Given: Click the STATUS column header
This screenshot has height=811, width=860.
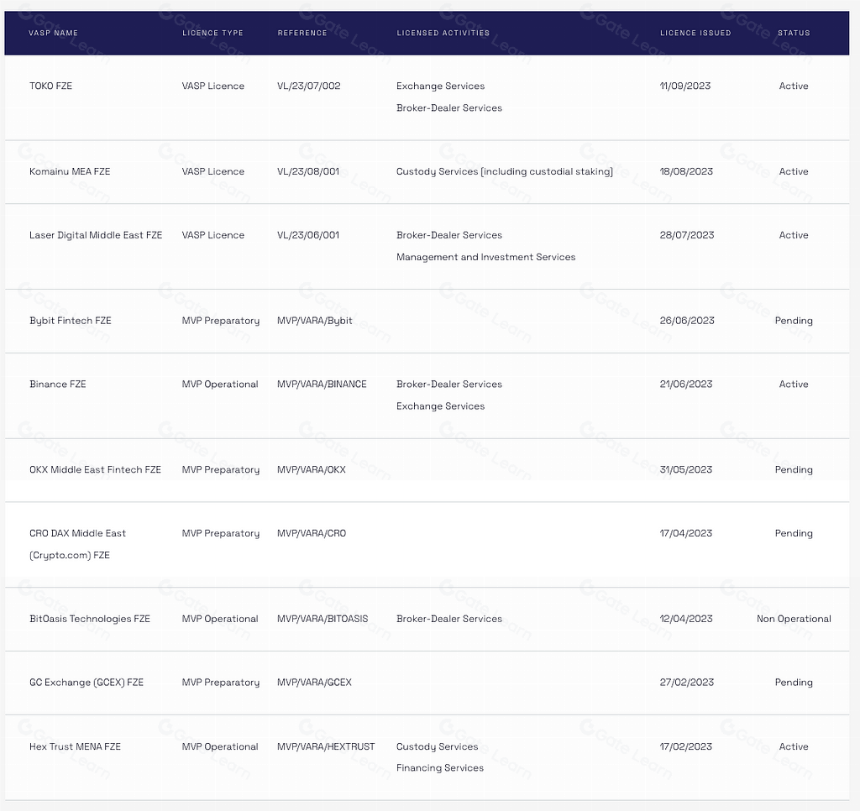Looking at the screenshot, I should coord(794,33).
